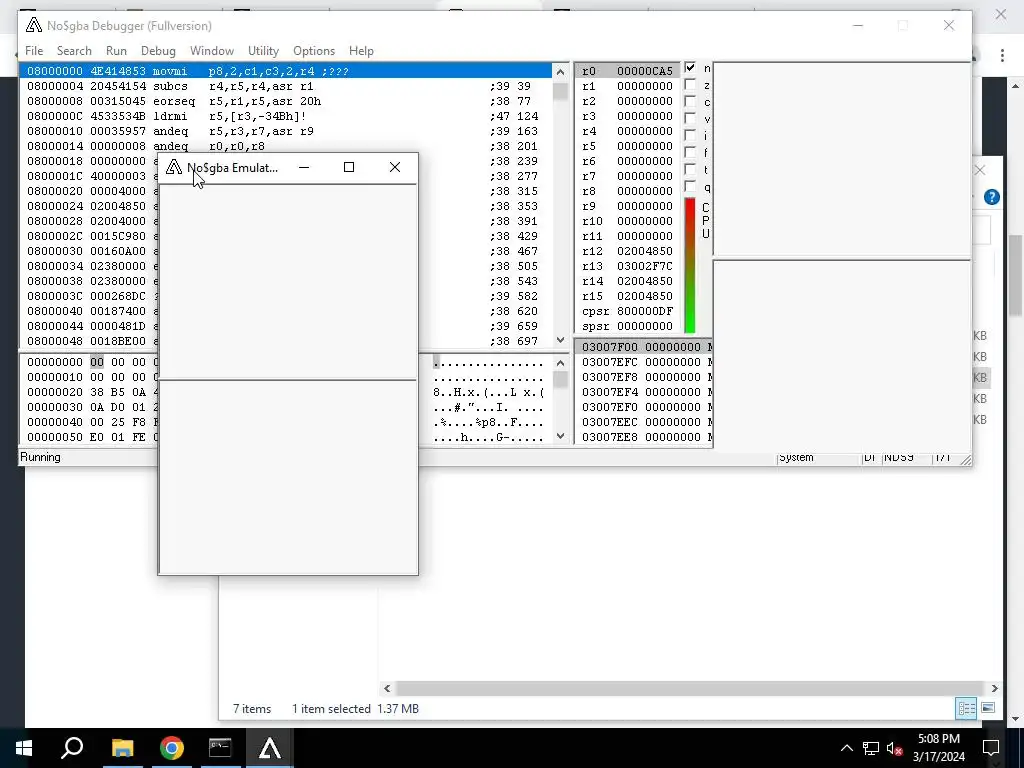This screenshot has width=1024, height=768.
Task: Select hex dump row 00000050
Action: 89,438
